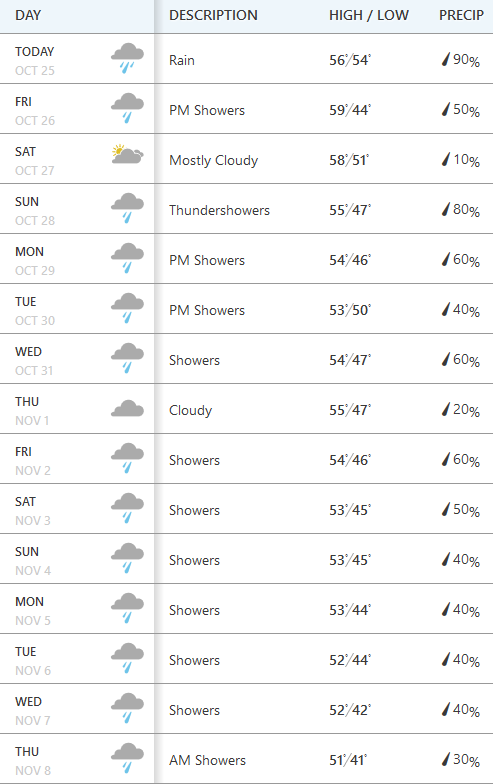Open the Thundershowers forecast row
The width and height of the screenshot is (493, 784).
click(246, 208)
